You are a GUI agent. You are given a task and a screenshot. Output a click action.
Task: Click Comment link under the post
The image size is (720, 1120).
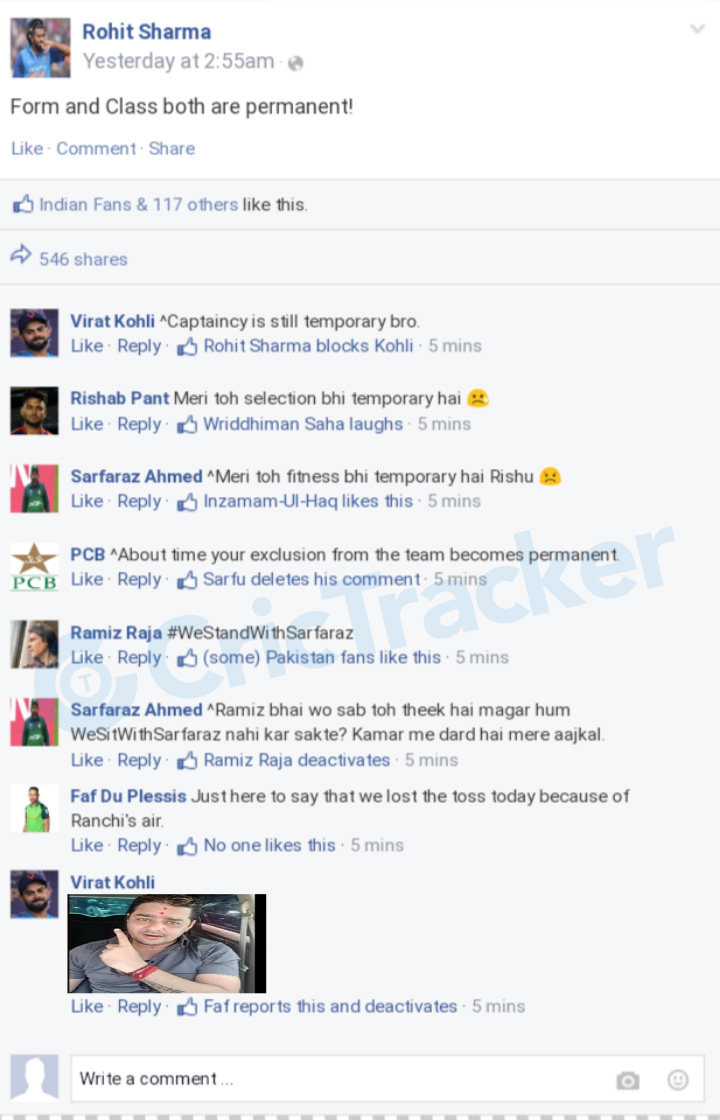click(x=96, y=149)
